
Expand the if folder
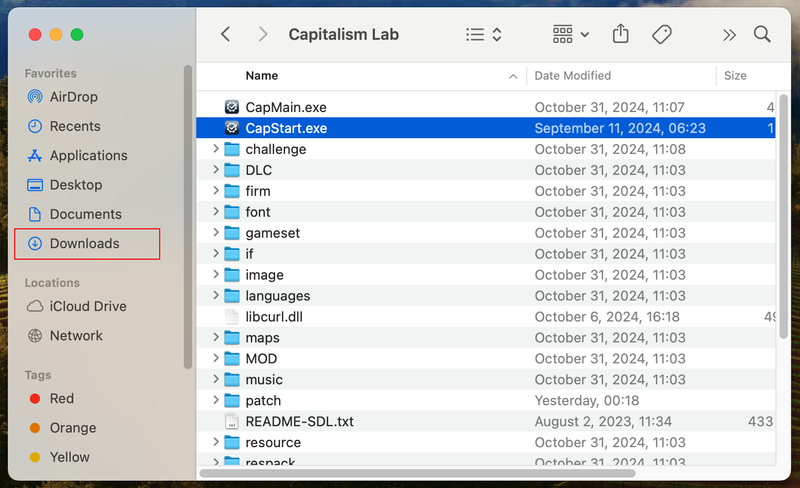pos(215,253)
